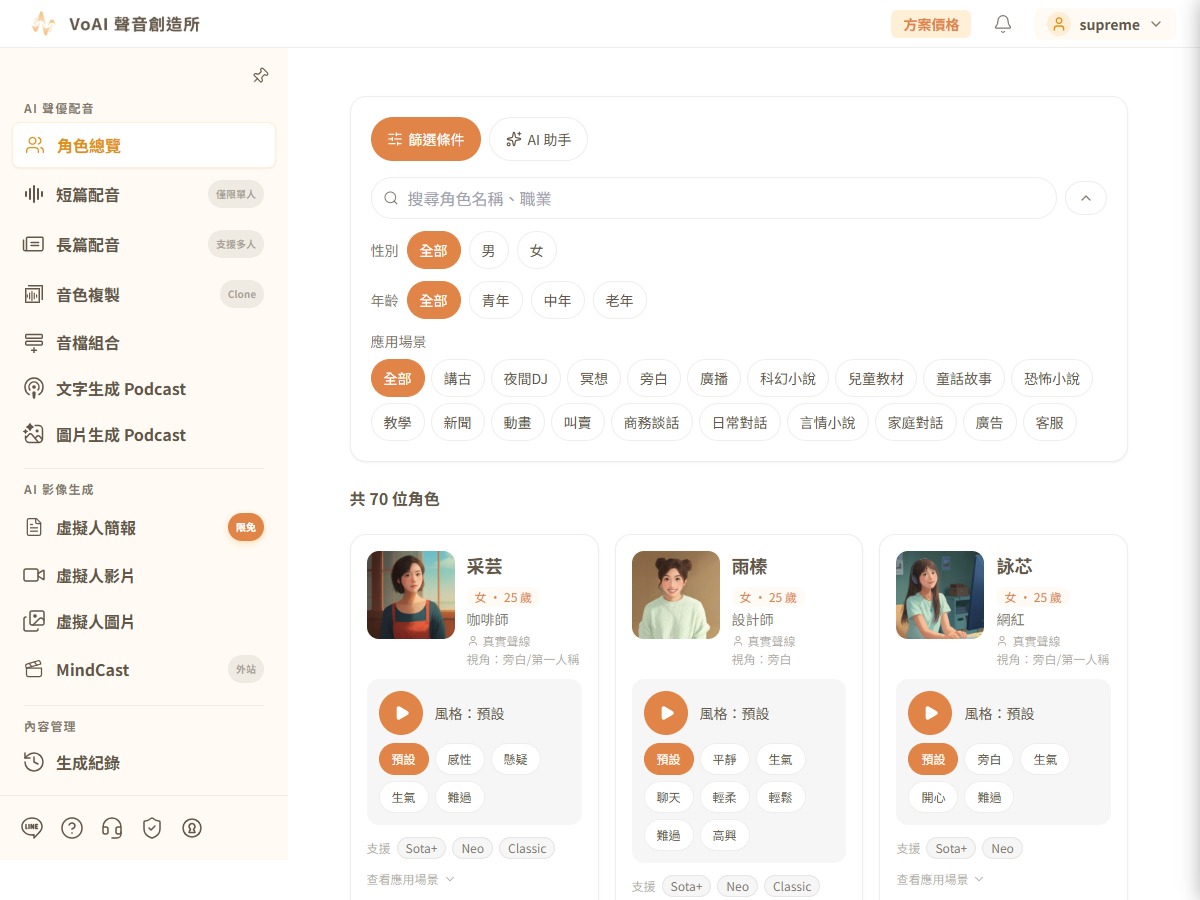Click the shield checkmark icon
The image size is (1200, 900).
click(152, 828)
